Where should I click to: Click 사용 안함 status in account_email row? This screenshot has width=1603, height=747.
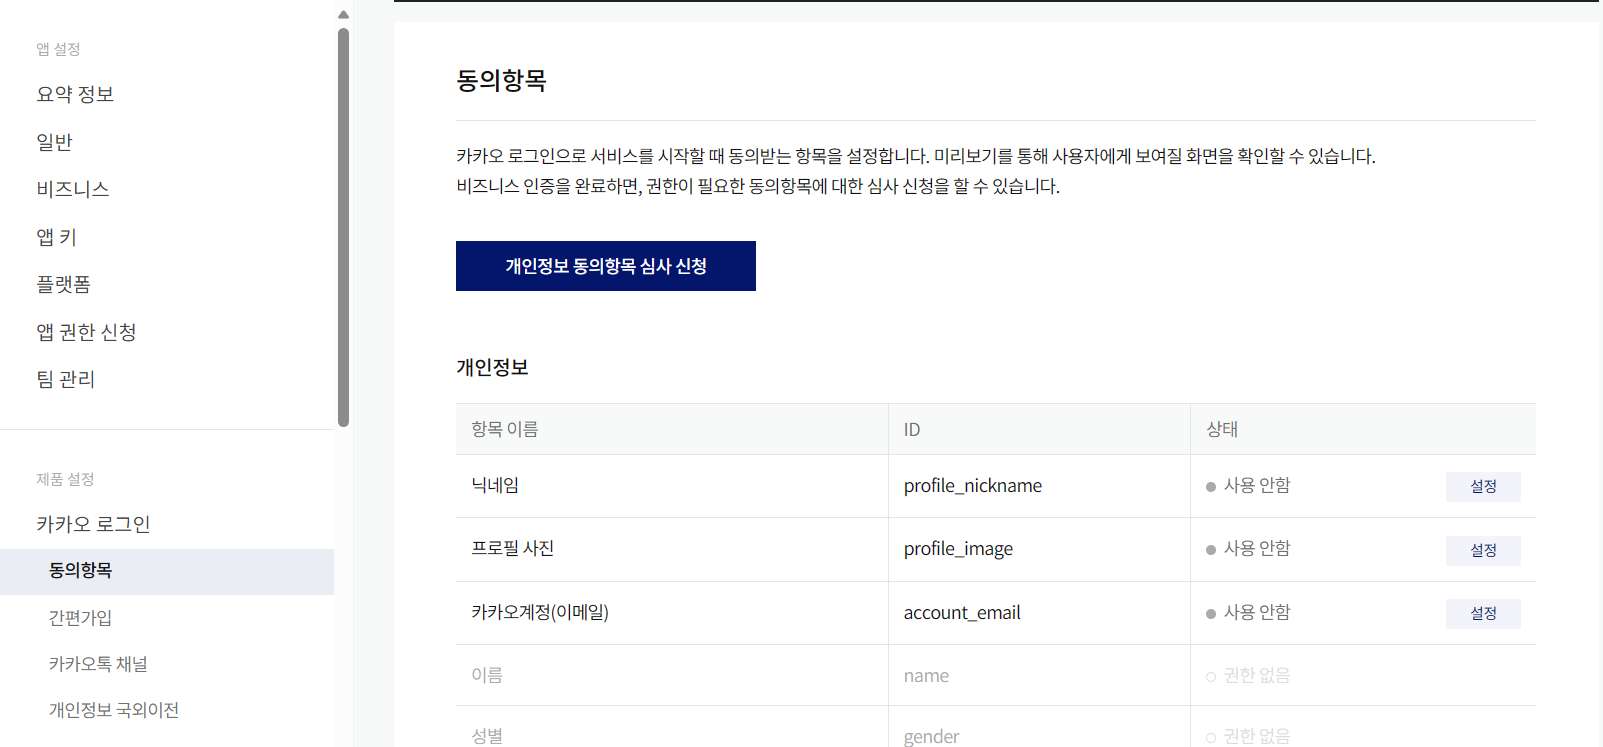1248,612
